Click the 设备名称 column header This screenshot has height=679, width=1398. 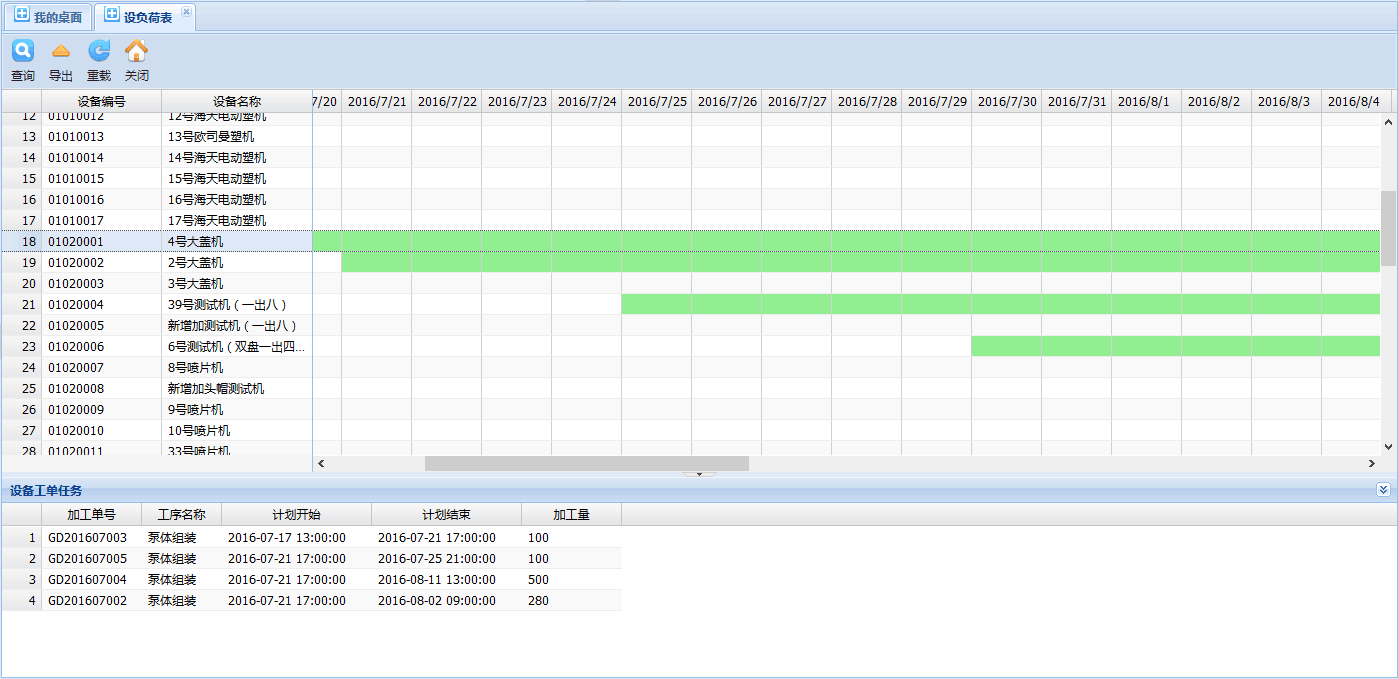[236, 101]
